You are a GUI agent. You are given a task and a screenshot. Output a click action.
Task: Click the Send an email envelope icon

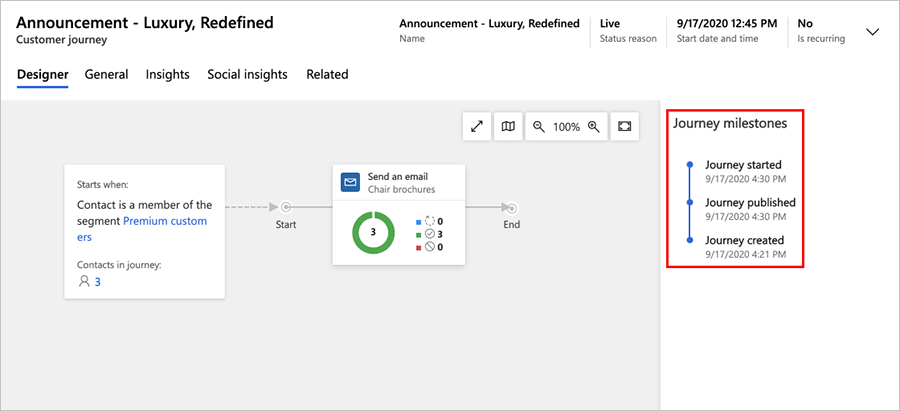350,182
